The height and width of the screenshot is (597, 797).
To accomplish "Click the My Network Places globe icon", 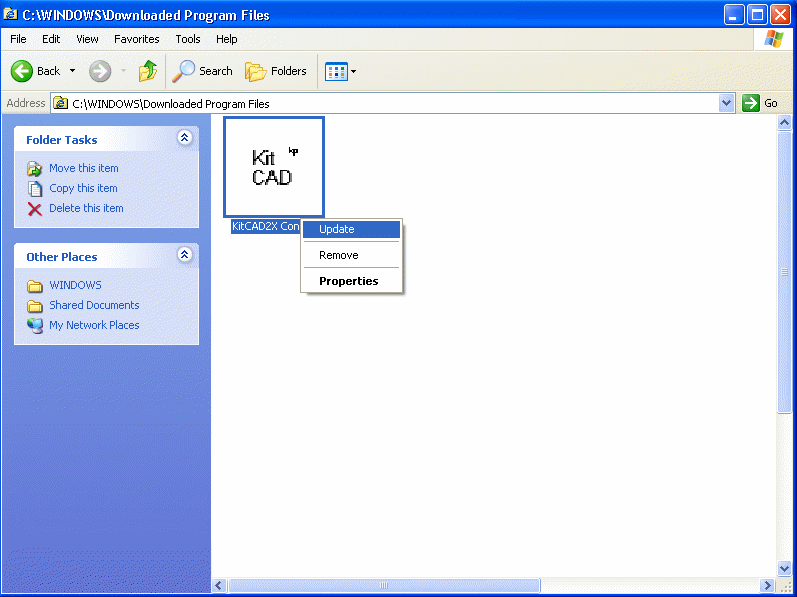I will click(35, 326).
